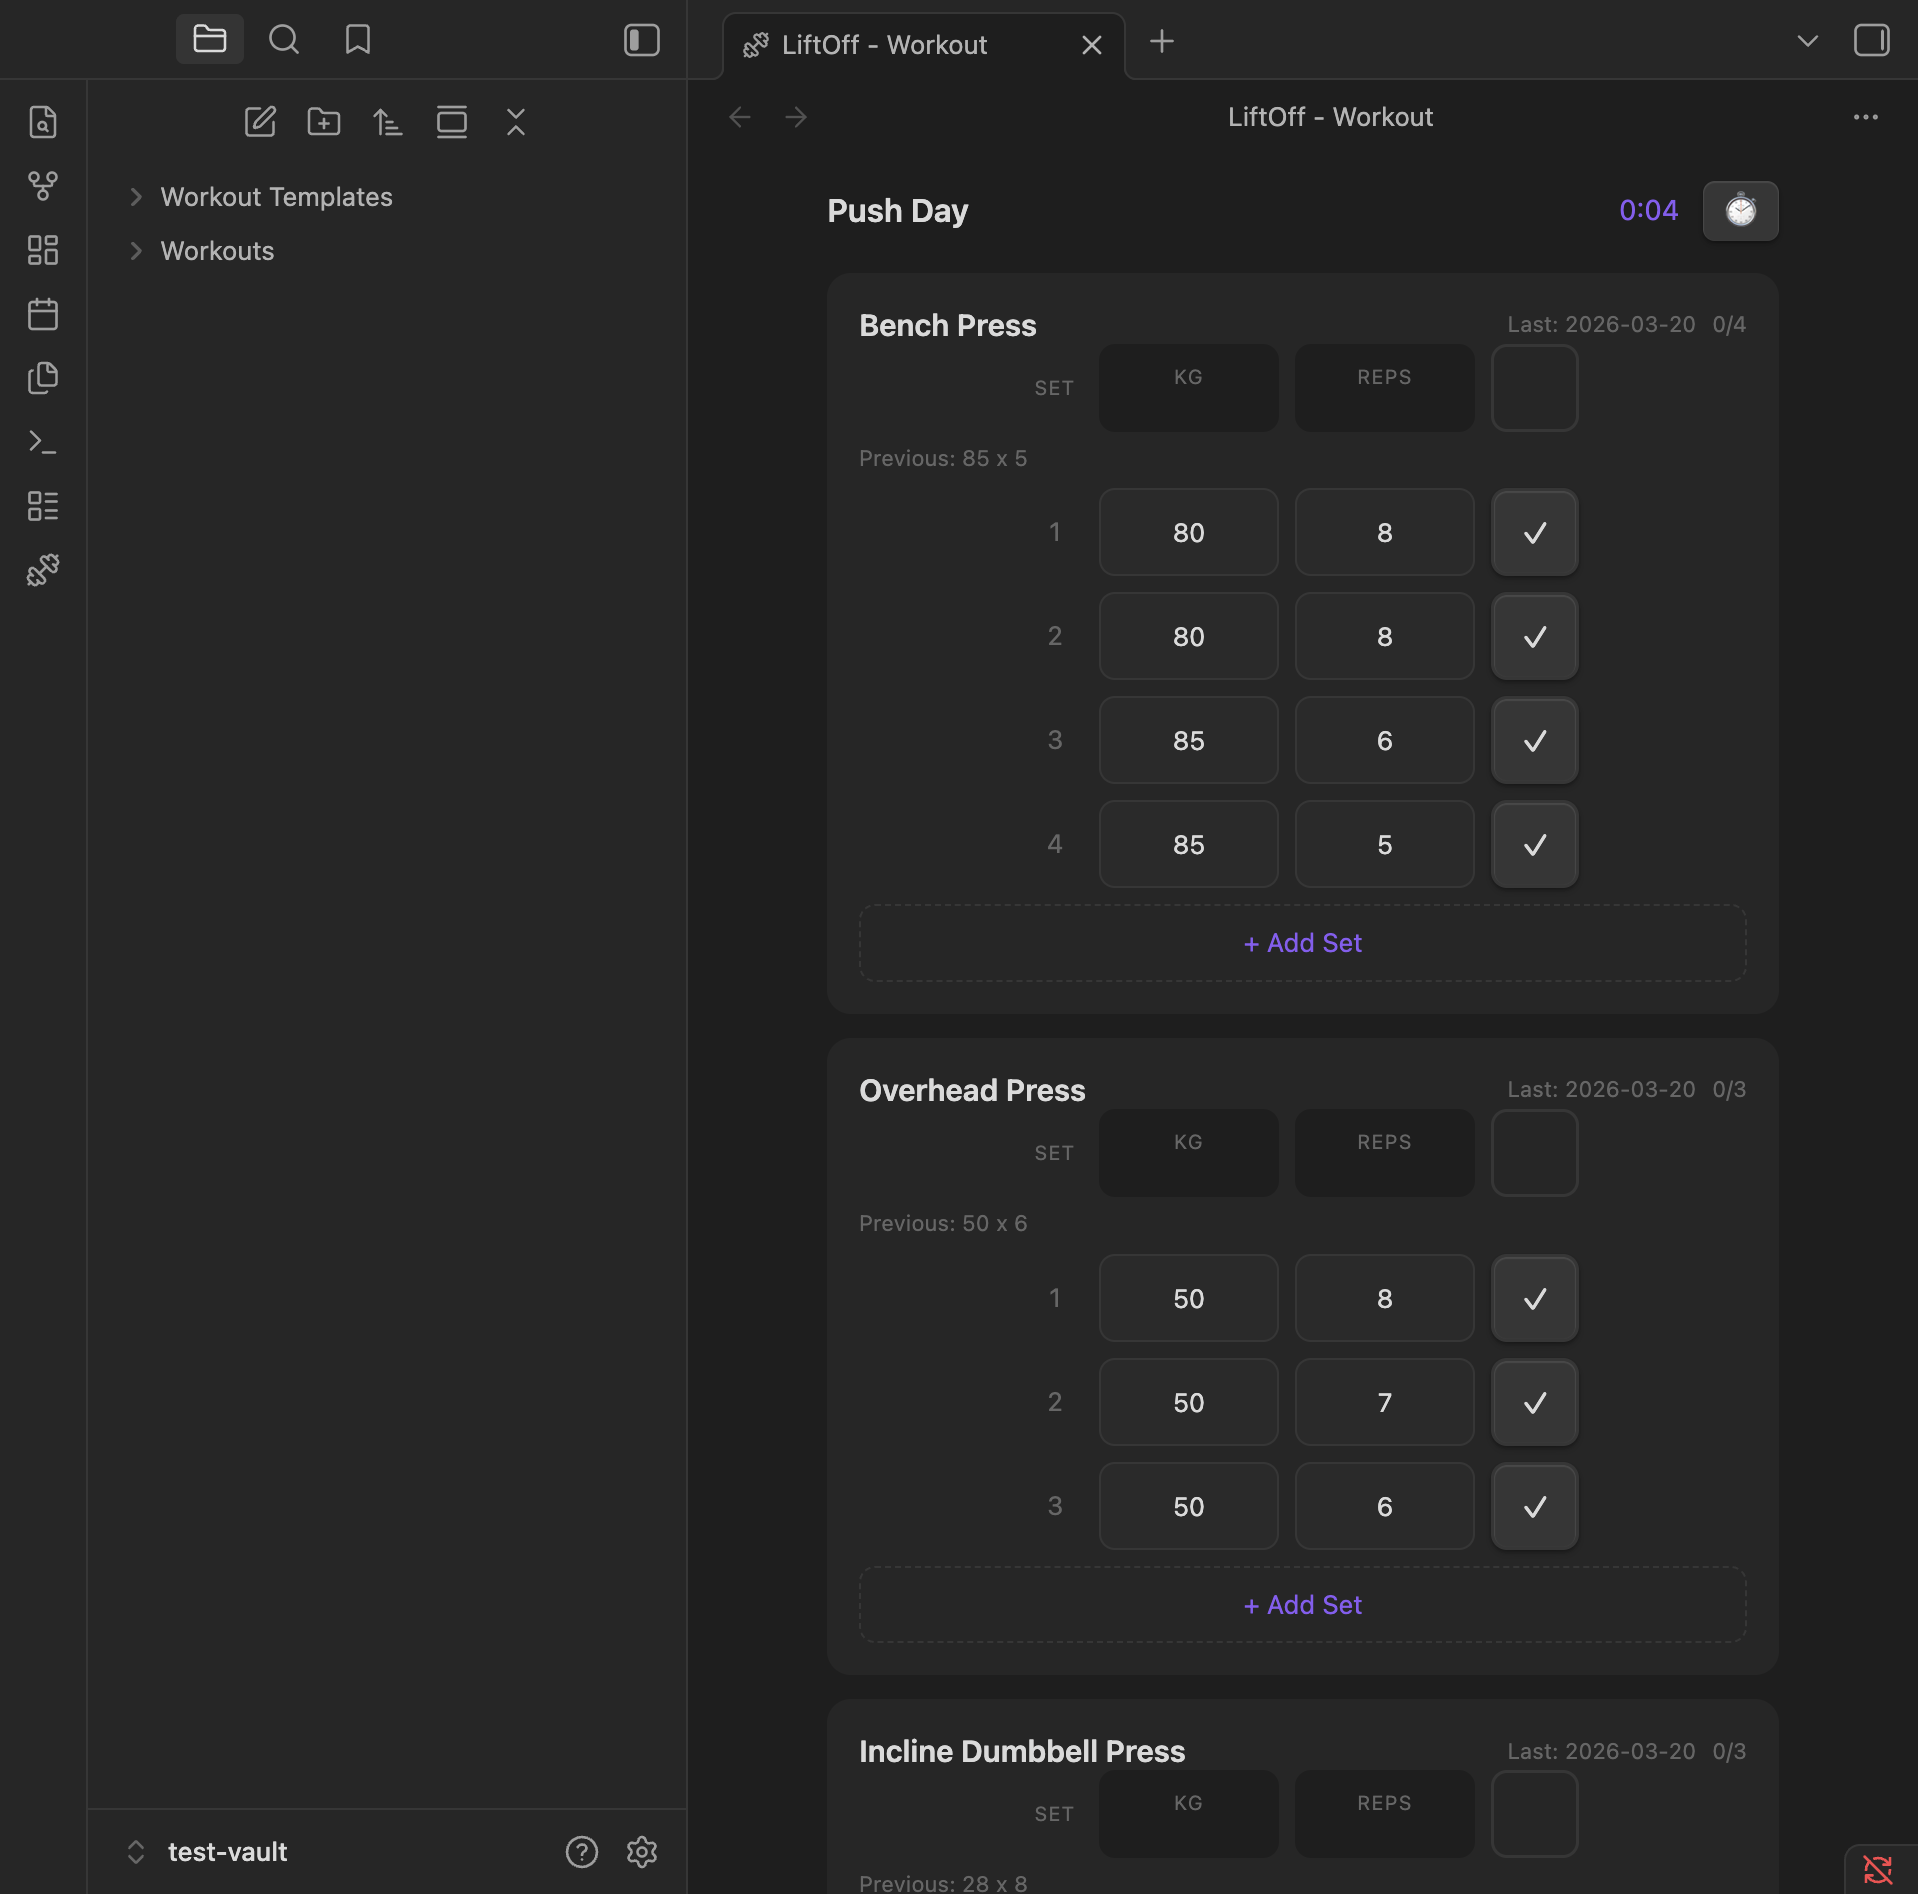Open a new tab with the plus icon
This screenshot has height=1894, width=1918.
1162,42
